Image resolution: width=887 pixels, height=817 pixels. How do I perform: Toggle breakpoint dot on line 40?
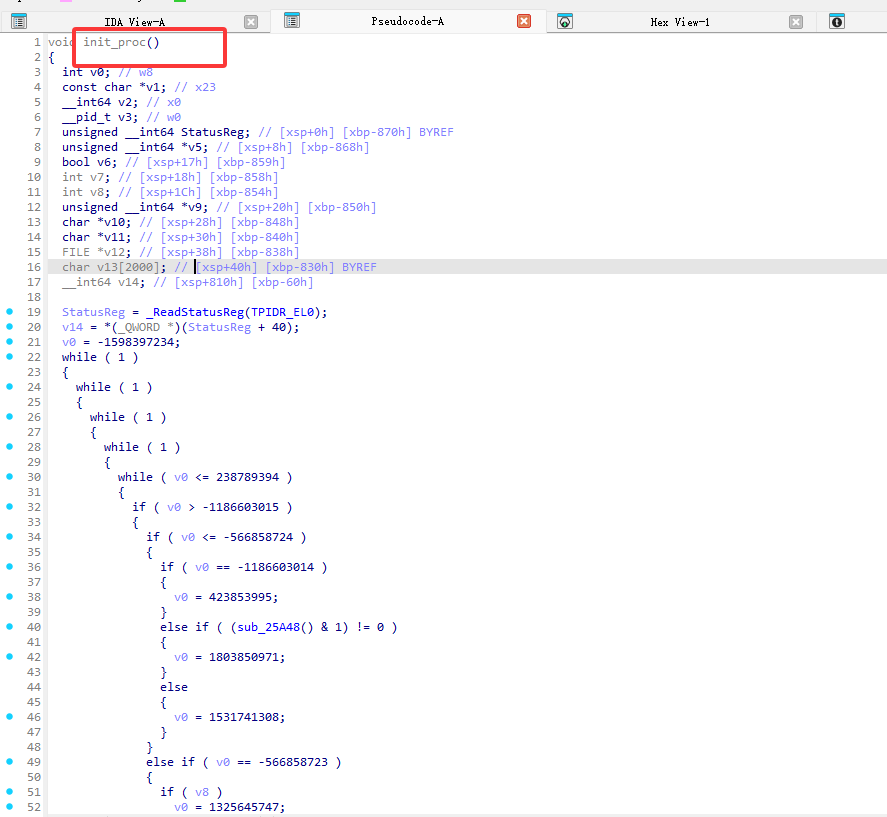tap(10, 626)
